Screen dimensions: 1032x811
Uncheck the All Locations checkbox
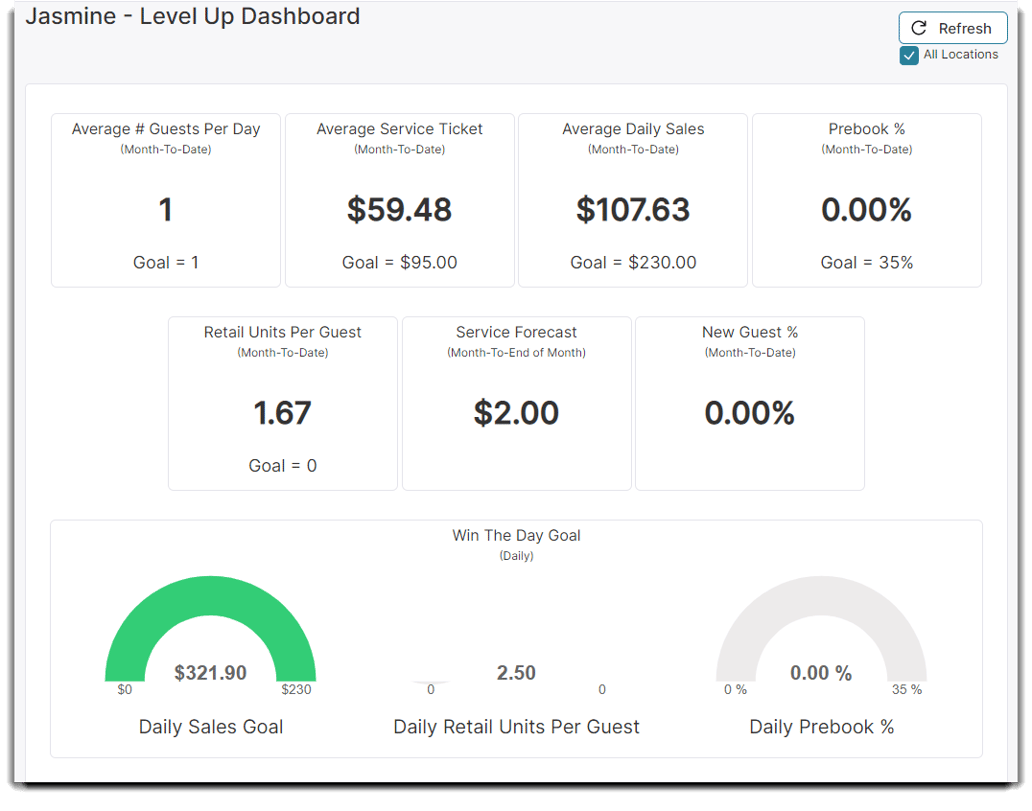908,55
